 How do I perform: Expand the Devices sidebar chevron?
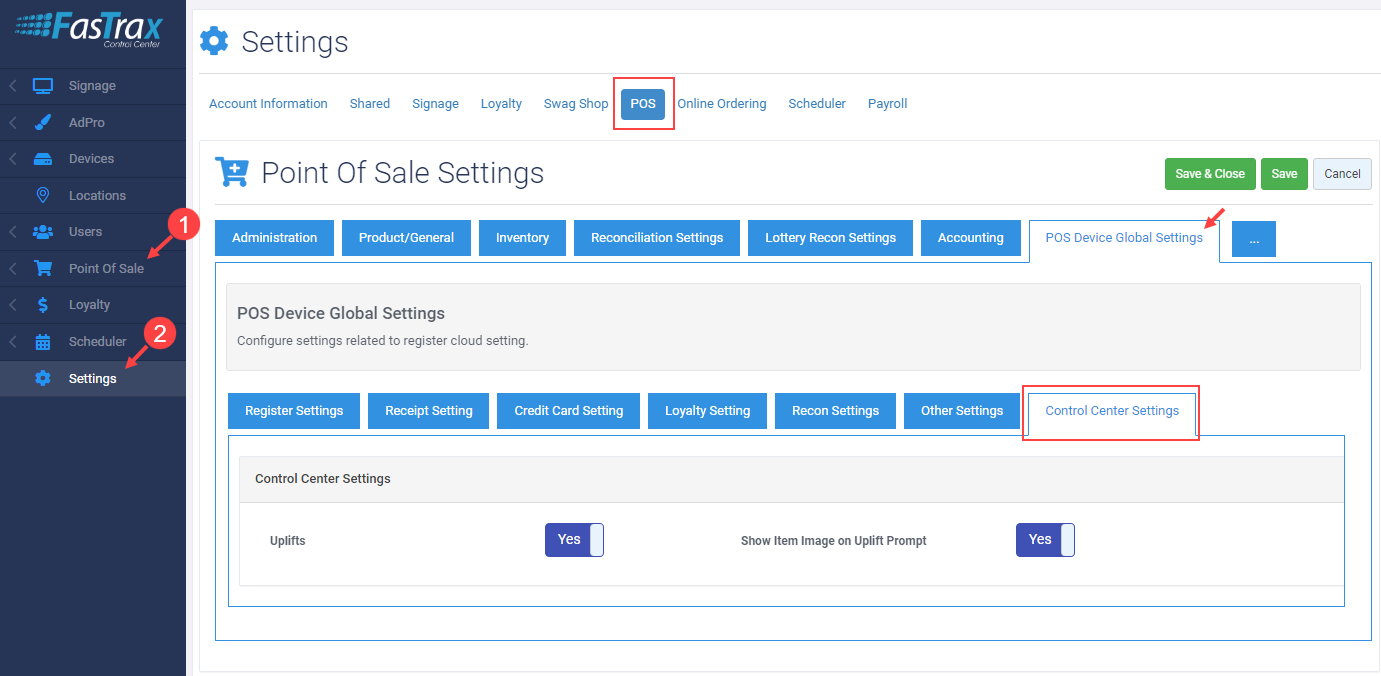(13, 159)
